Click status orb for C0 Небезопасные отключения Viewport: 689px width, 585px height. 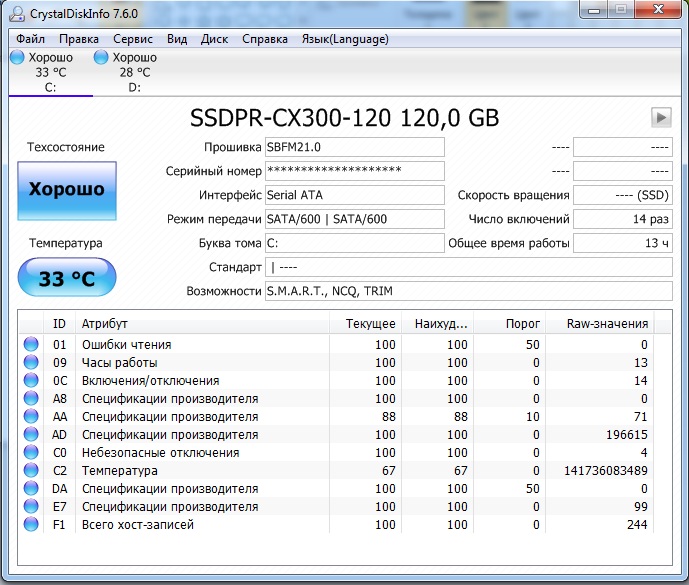coord(31,452)
